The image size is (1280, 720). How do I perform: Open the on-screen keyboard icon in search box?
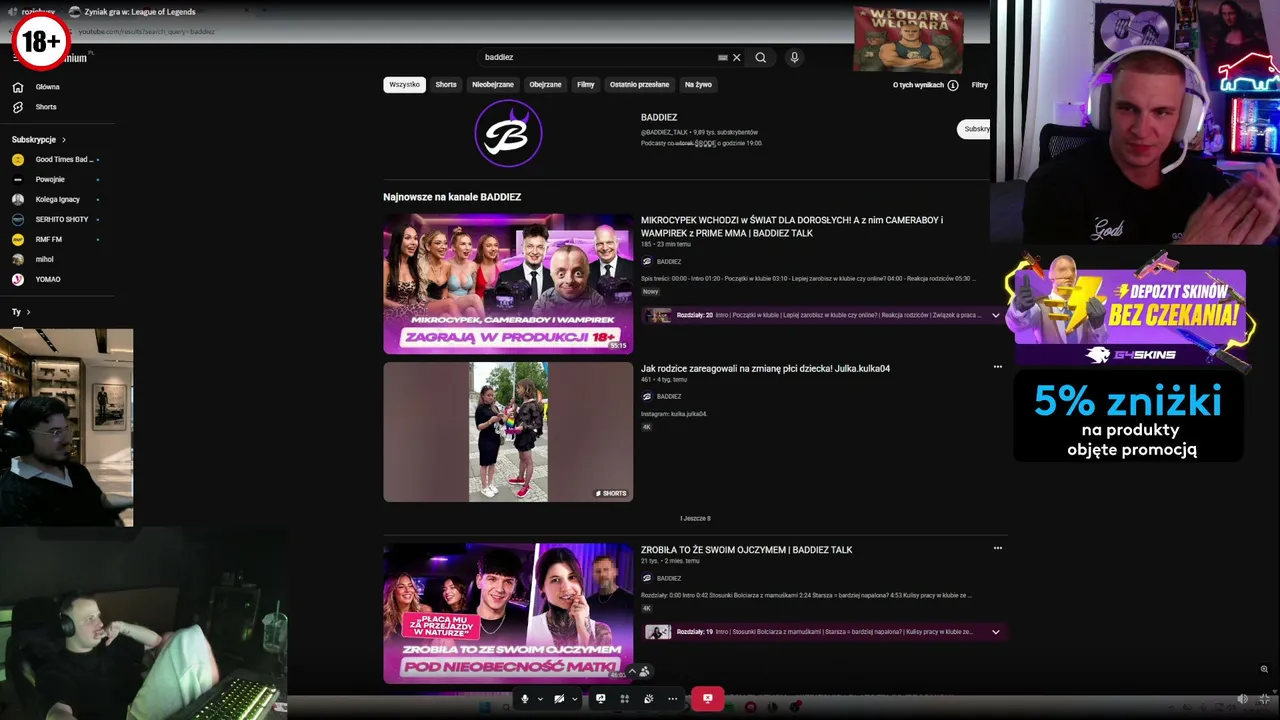[722, 57]
